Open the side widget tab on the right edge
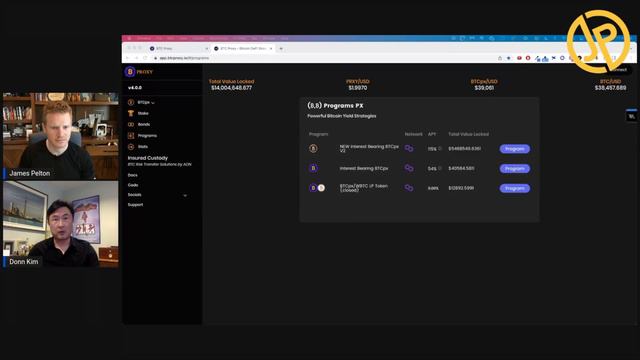This screenshot has width=640, height=360. coord(631,116)
